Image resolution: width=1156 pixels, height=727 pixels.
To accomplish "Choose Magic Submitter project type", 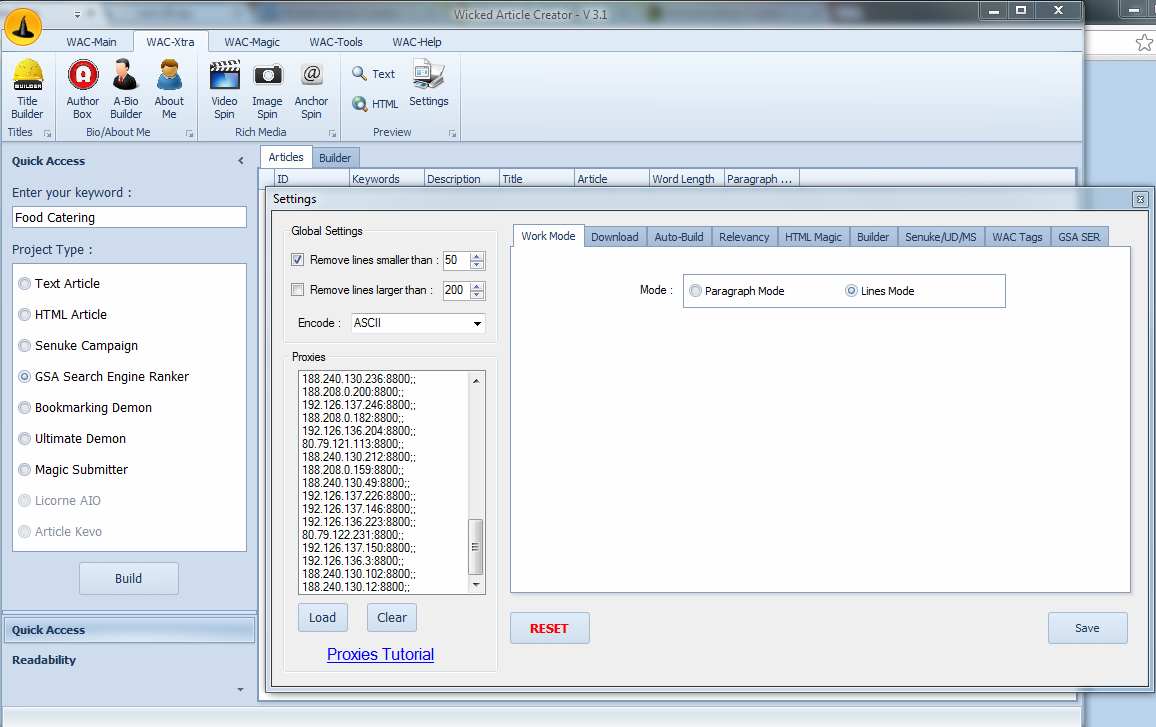I will [x=73, y=470].
